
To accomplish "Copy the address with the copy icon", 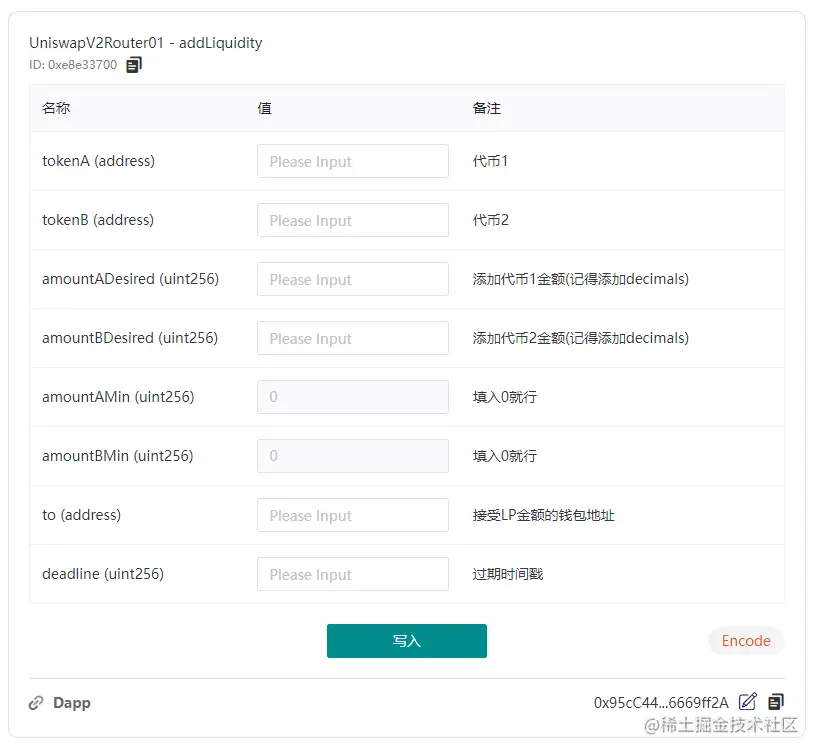I will 776,702.
